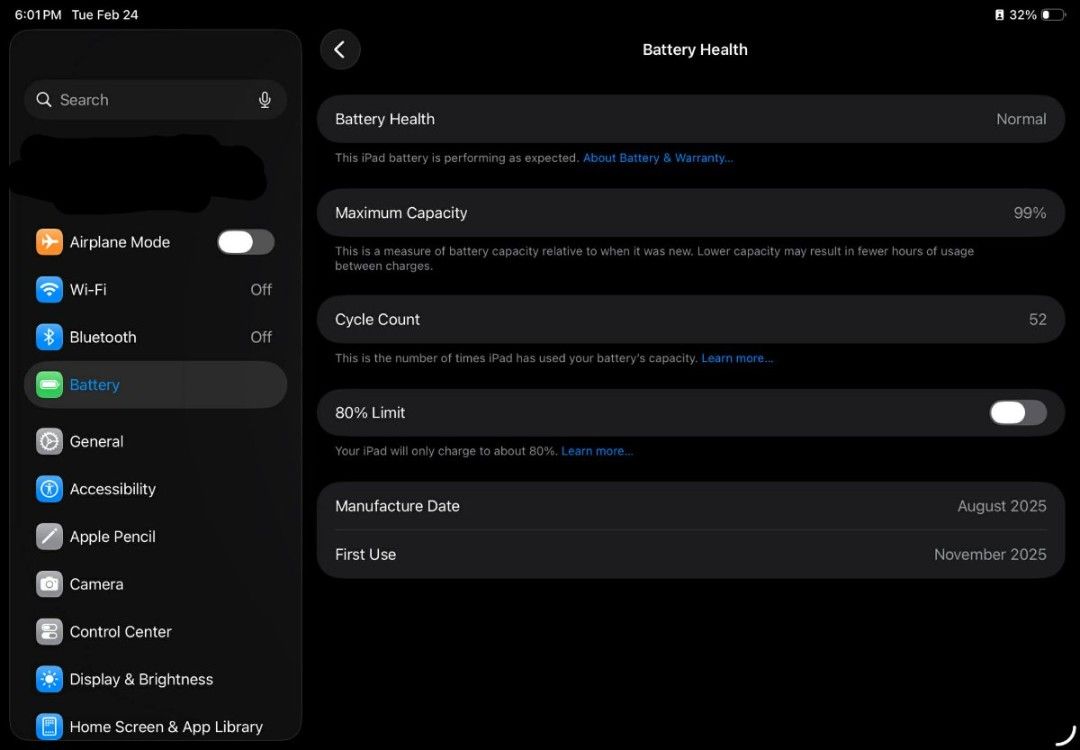Tap the Display & Brightness icon
Viewport: 1080px width, 750px height.
[49, 679]
